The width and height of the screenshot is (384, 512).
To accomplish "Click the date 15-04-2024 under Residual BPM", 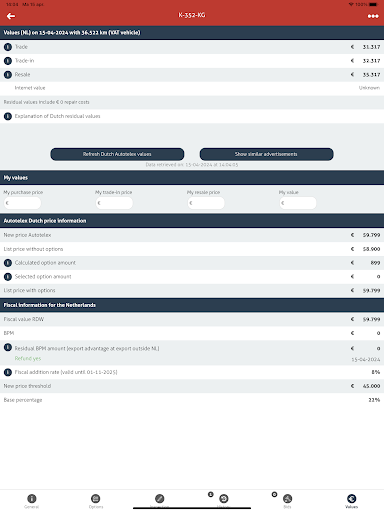I will [366, 359].
